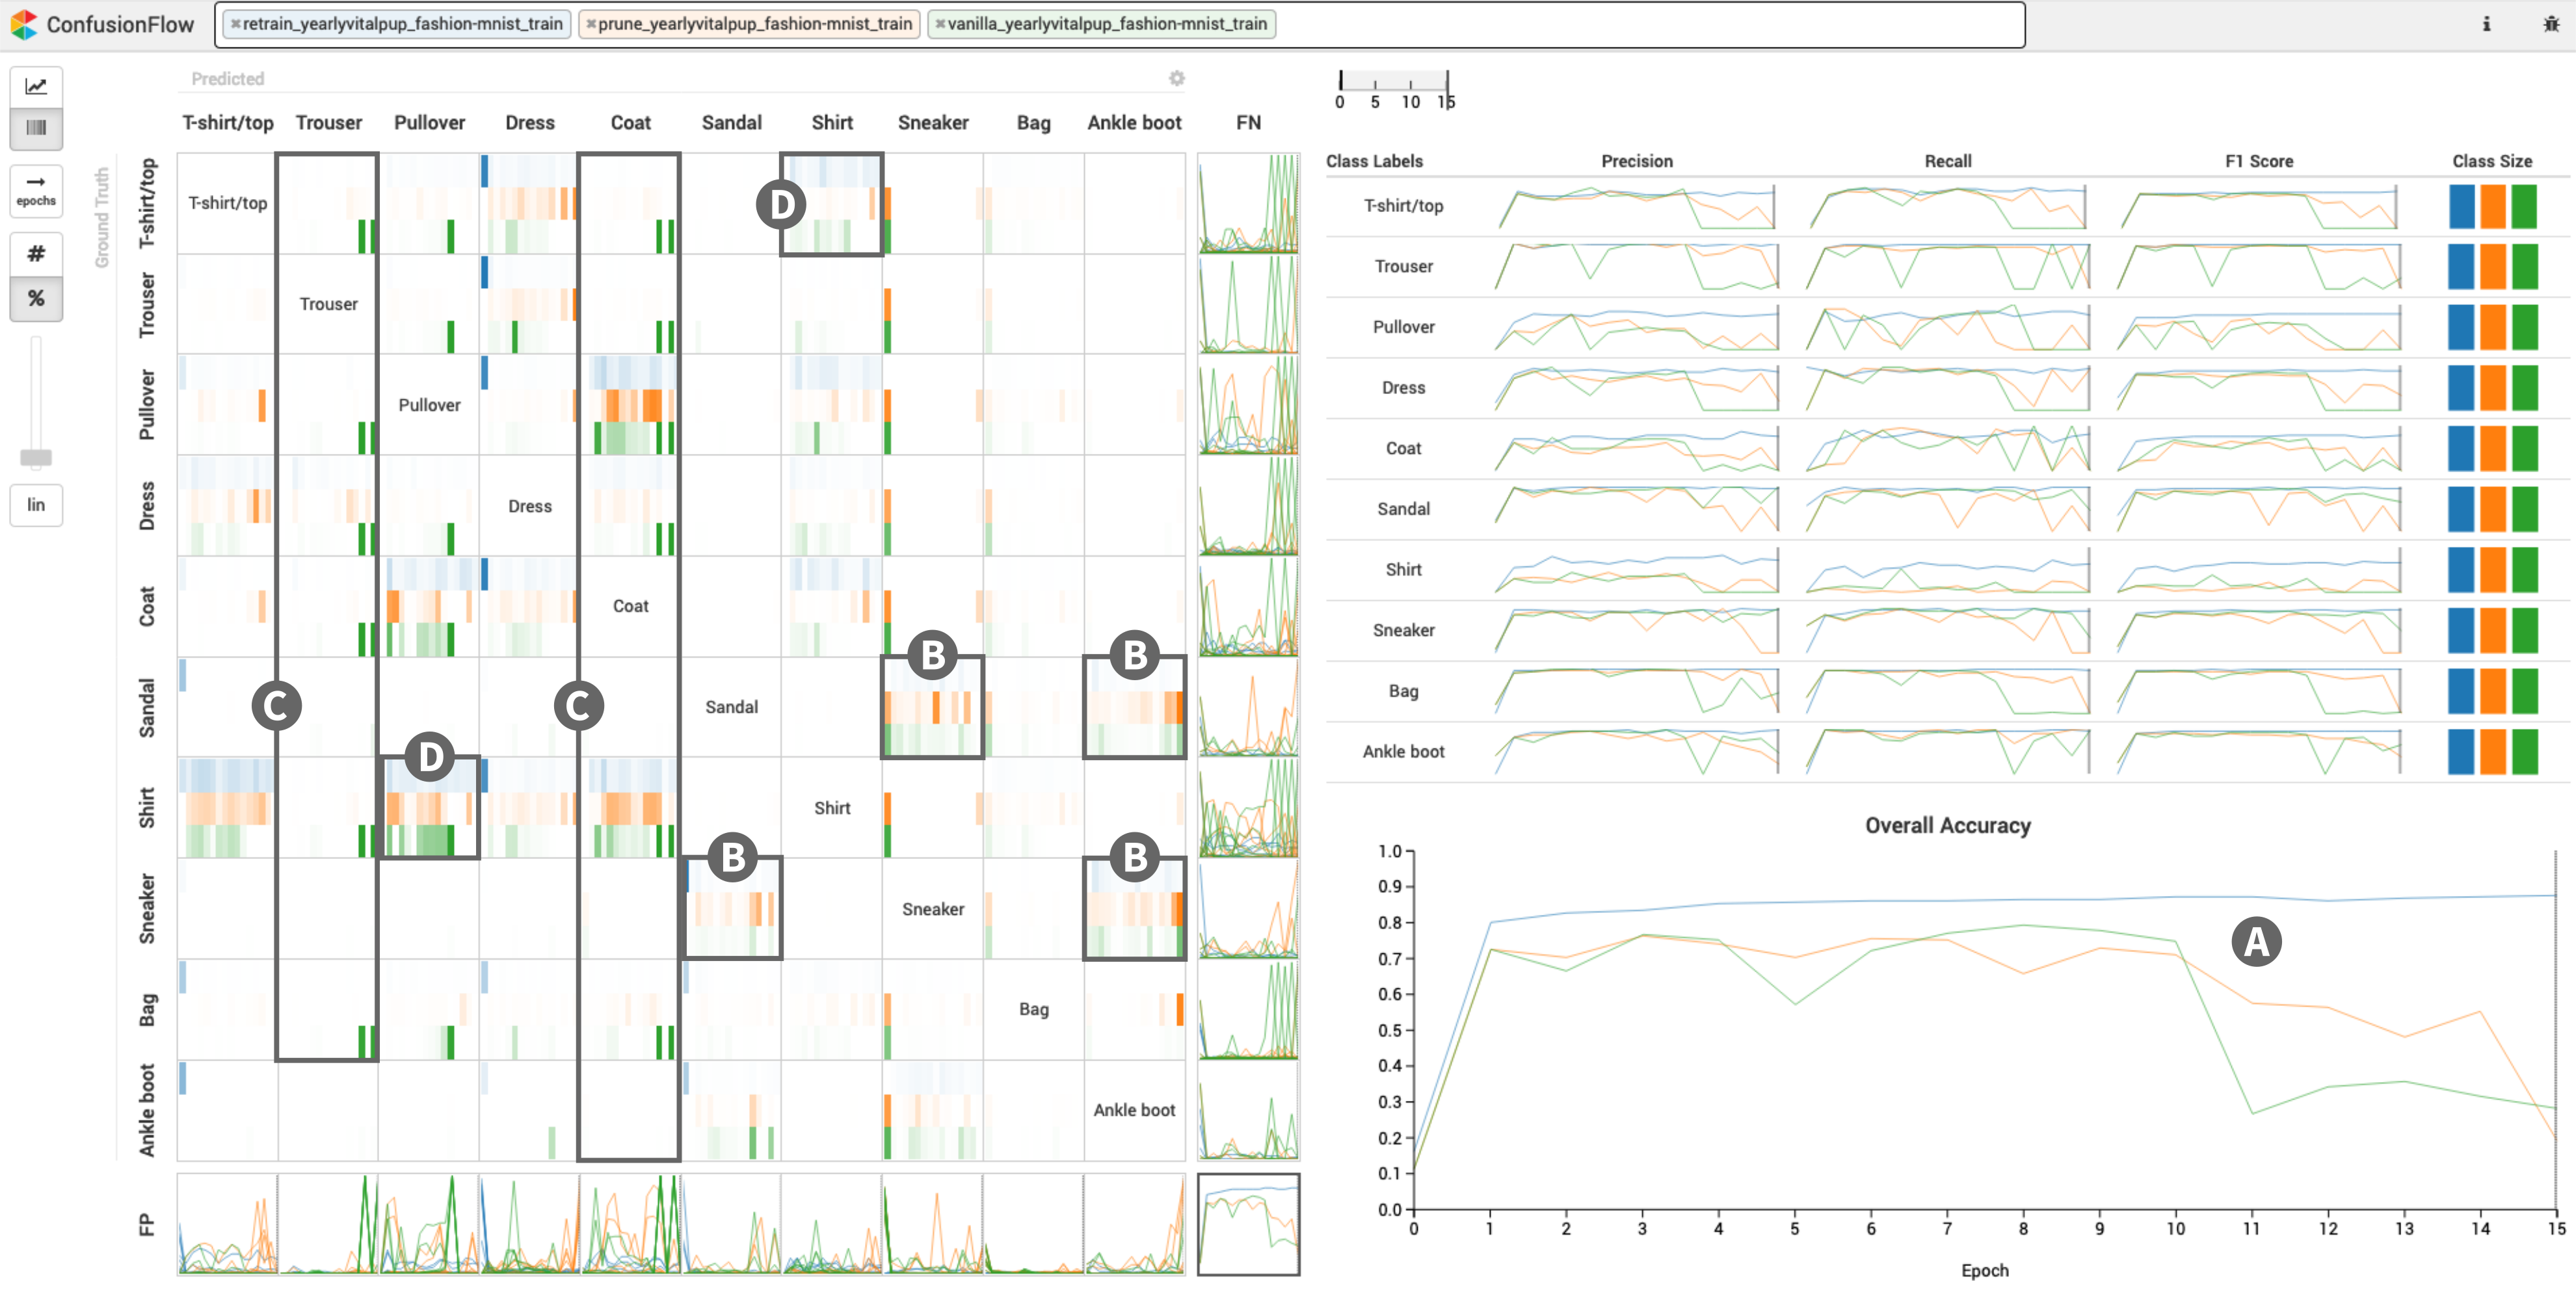Select the Sneaker column header
This screenshot has height=1294, width=2576.
point(932,123)
